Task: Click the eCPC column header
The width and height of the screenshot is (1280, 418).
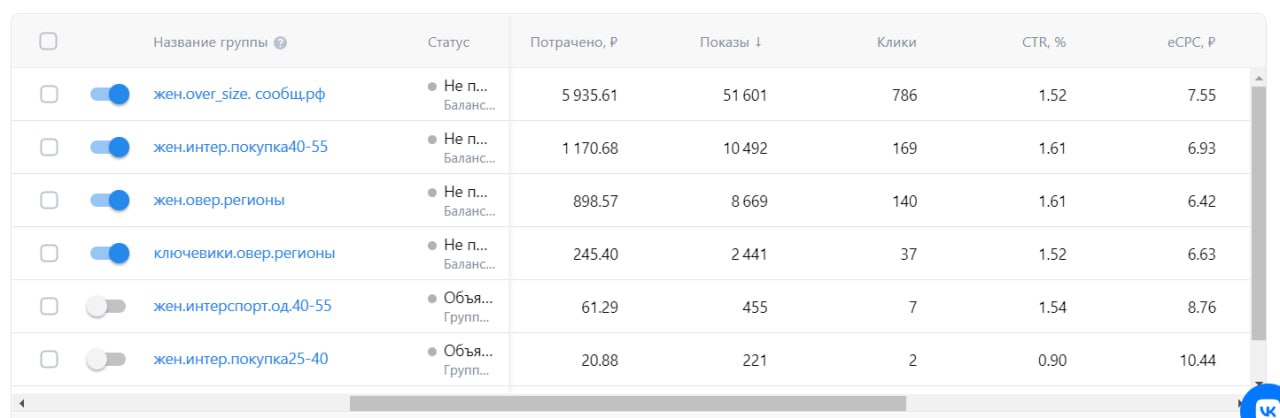Action: pos(1191,42)
